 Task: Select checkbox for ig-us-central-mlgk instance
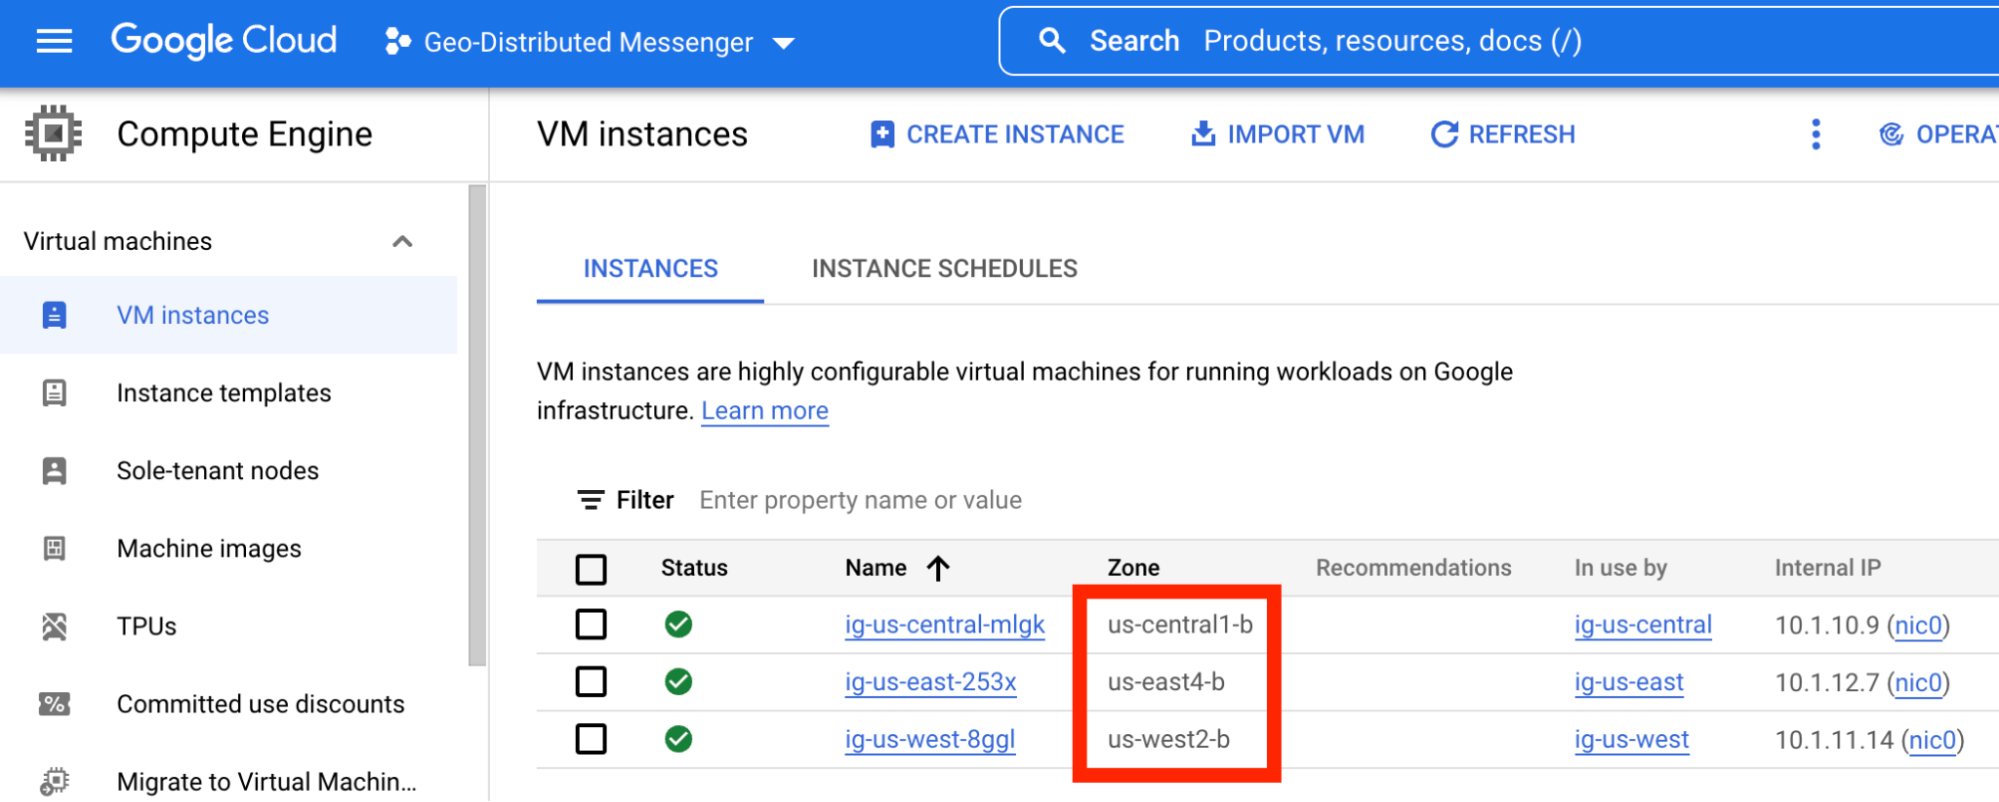pos(591,625)
